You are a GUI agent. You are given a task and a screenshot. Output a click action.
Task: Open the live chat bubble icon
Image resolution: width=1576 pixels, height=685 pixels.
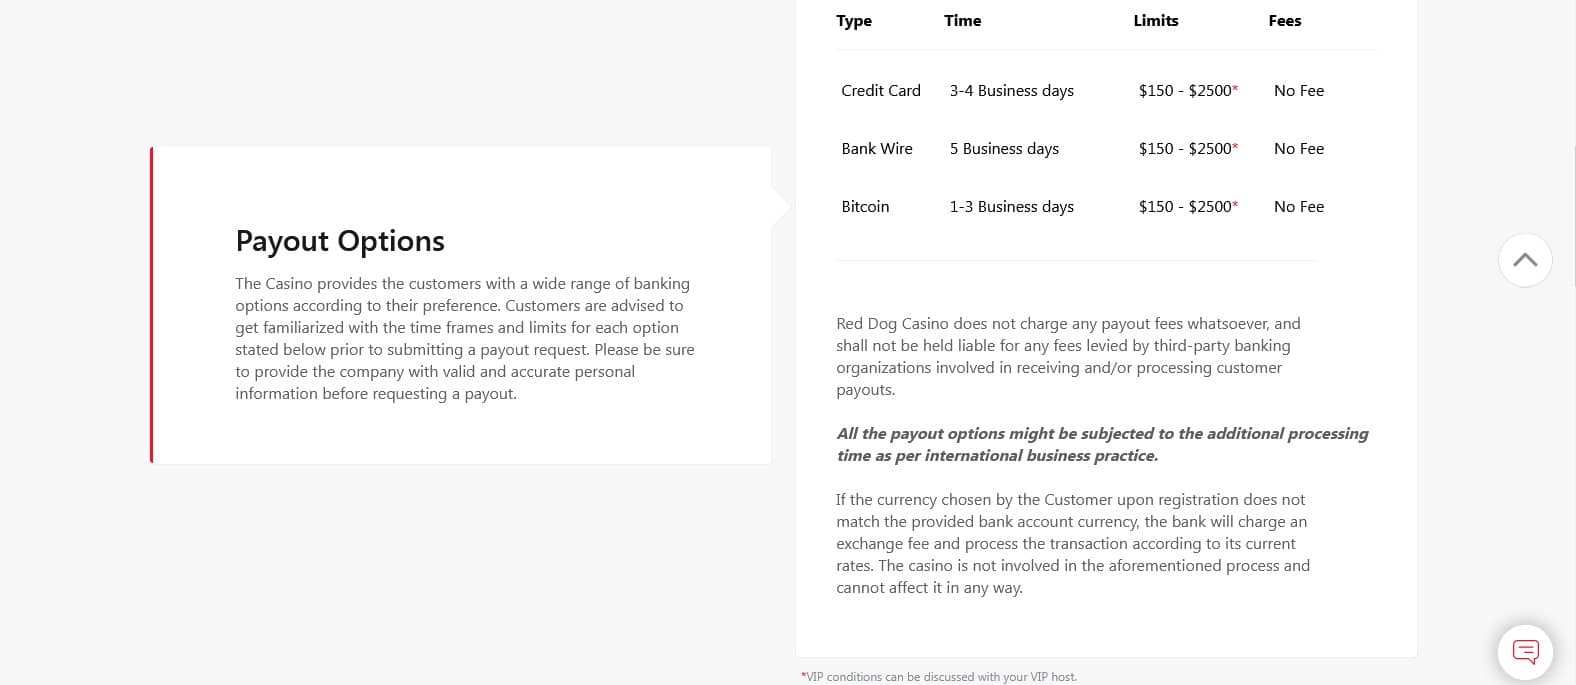coord(1525,652)
